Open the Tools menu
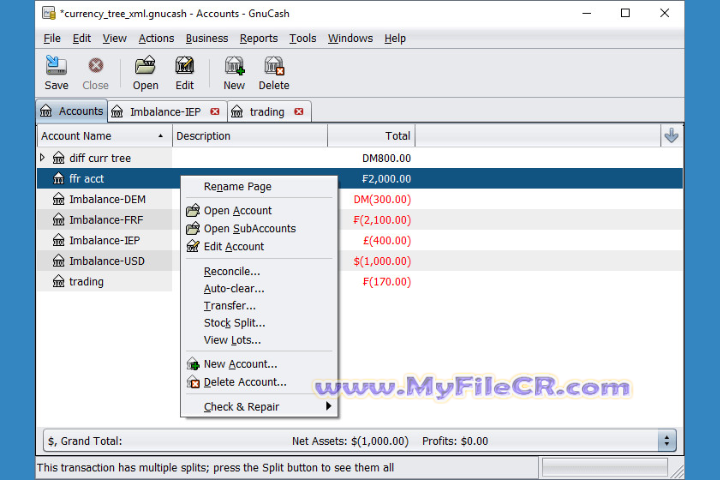The image size is (720, 480). pos(303,39)
